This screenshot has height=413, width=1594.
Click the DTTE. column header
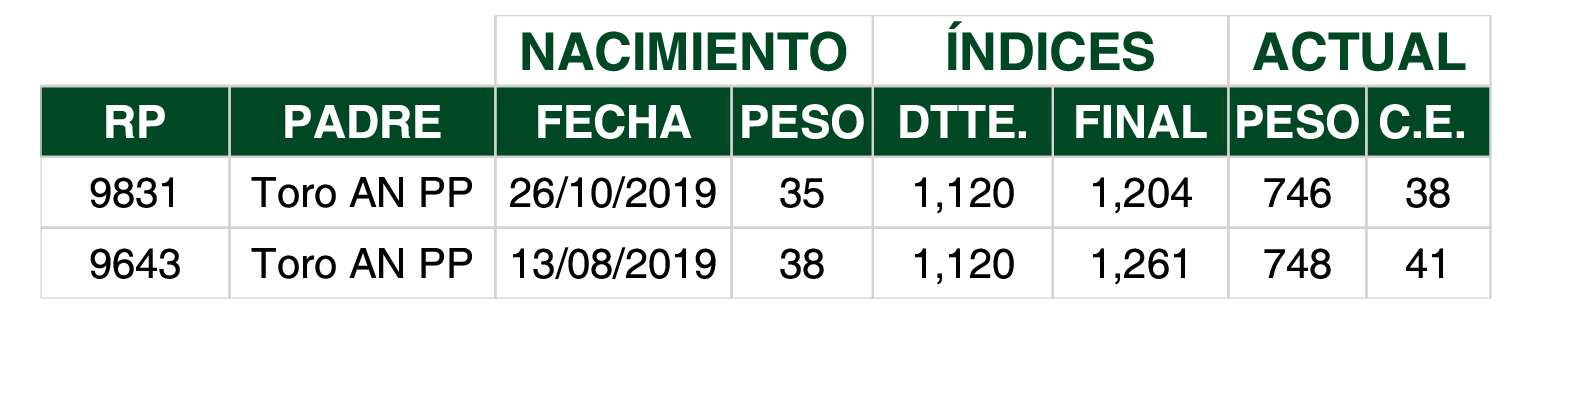(x=962, y=122)
